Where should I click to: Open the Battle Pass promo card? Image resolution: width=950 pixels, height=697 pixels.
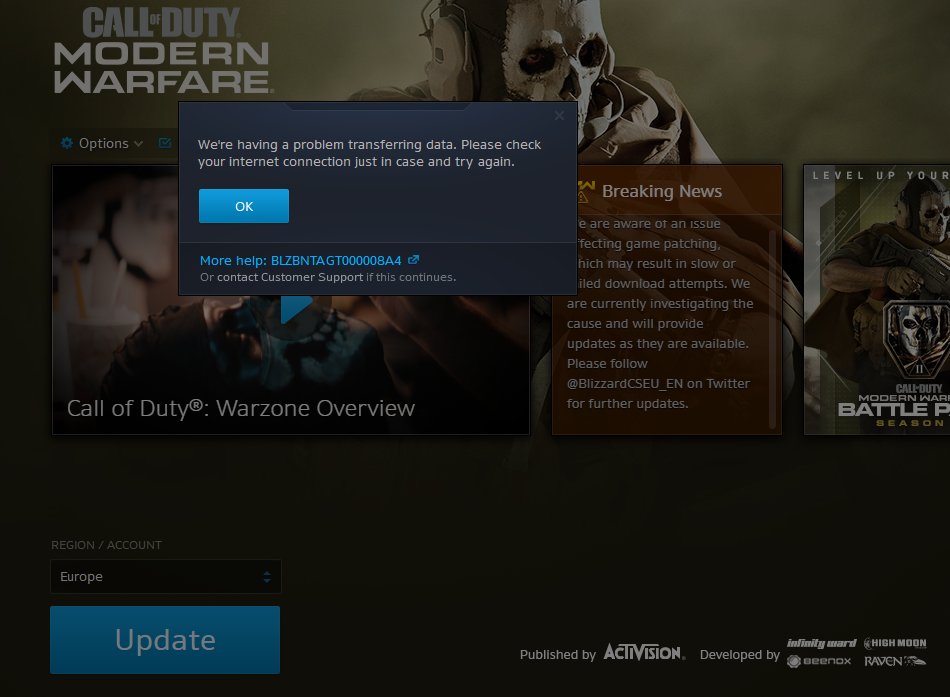[x=877, y=299]
